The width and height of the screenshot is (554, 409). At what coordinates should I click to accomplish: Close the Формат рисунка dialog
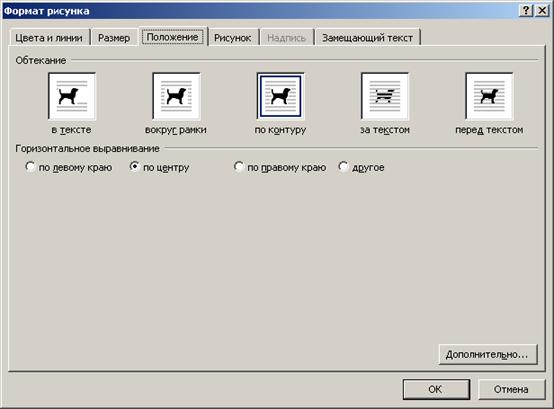point(542,11)
